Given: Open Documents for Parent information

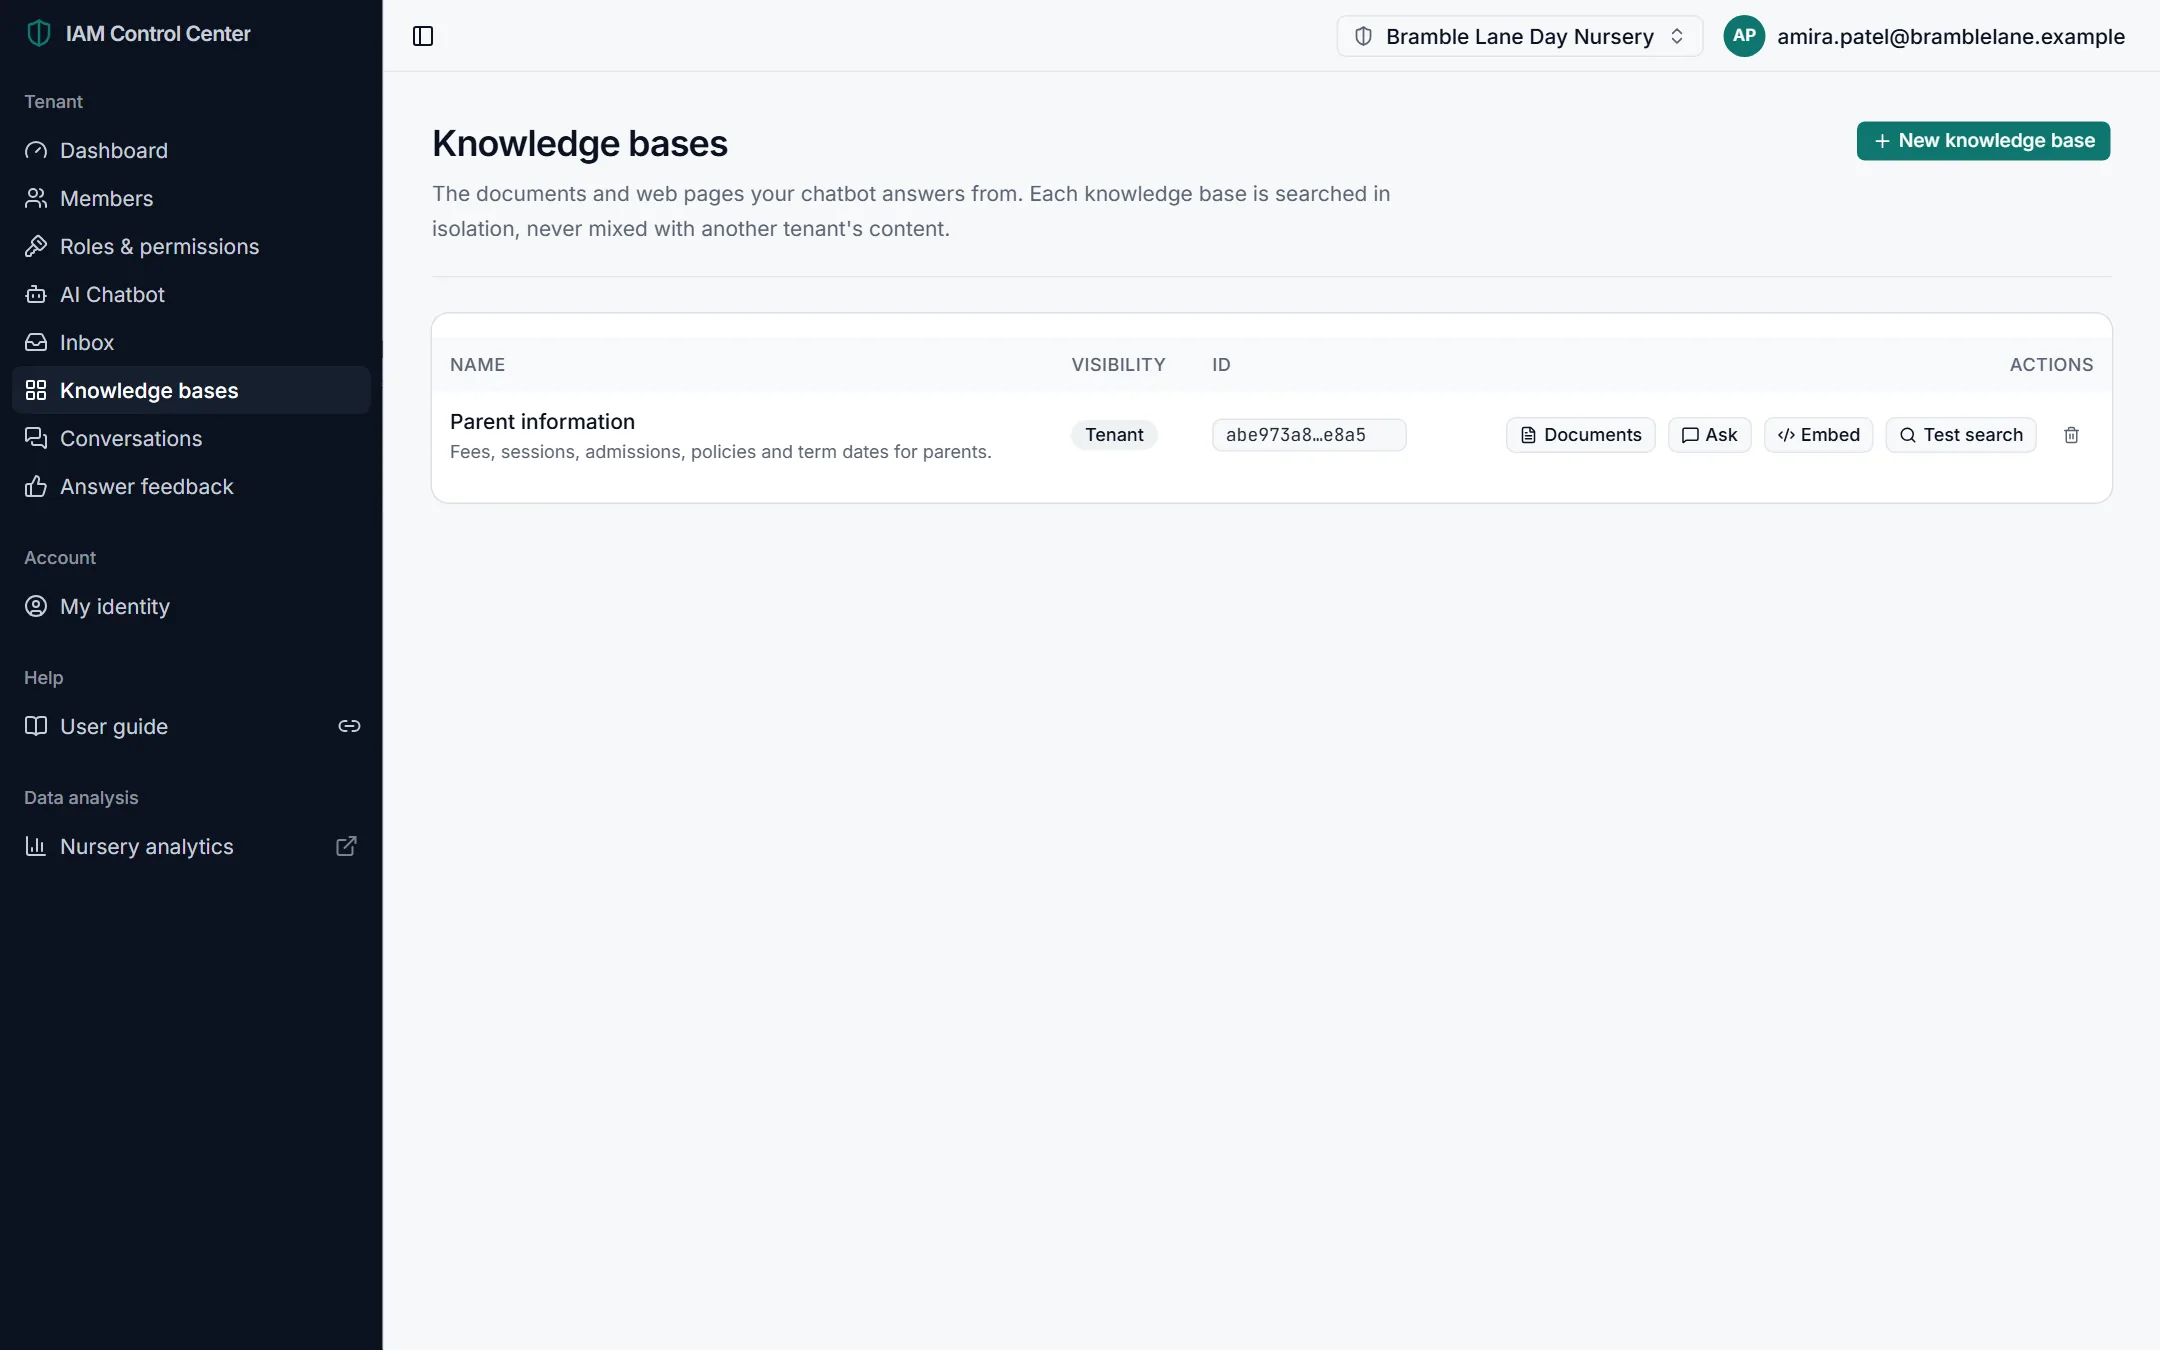Looking at the screenshot, I should pos(1580,435).
